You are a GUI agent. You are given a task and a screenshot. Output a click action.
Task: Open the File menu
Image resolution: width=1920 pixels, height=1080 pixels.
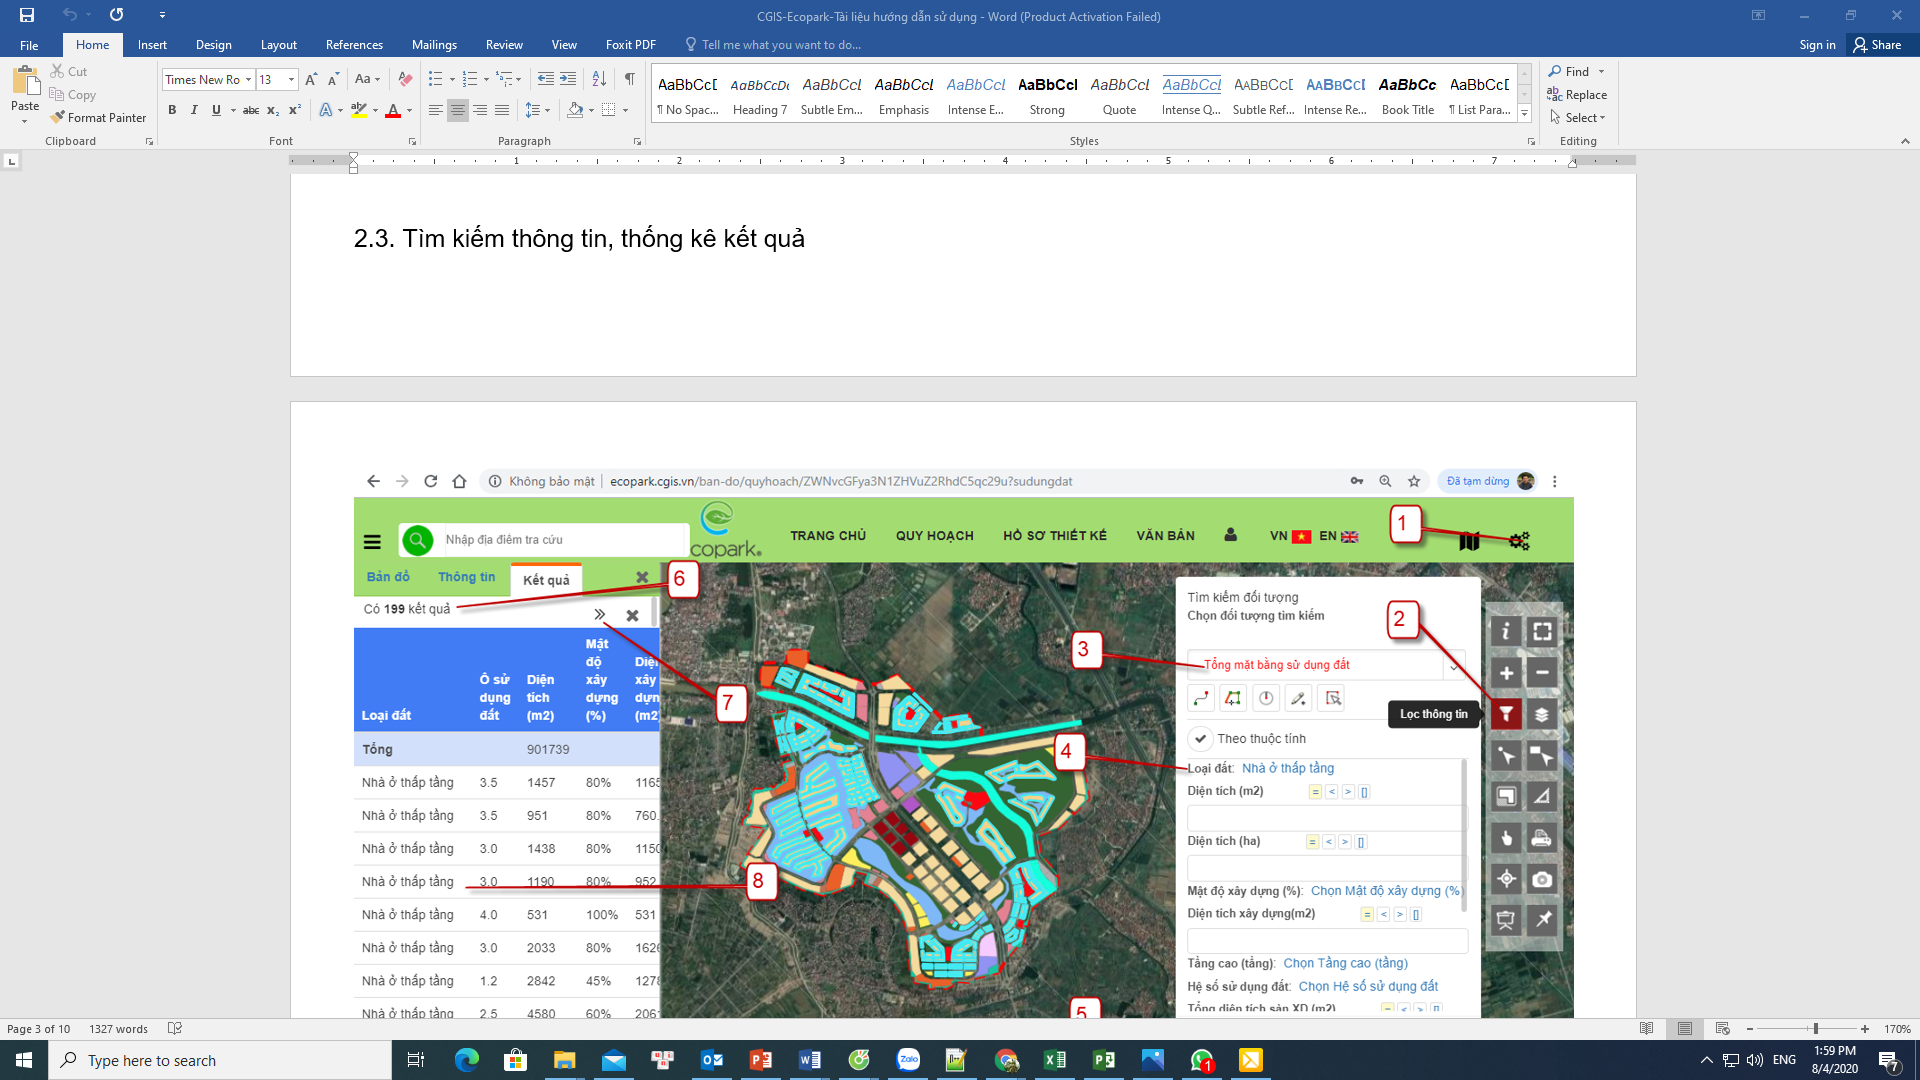coord(29,45)
